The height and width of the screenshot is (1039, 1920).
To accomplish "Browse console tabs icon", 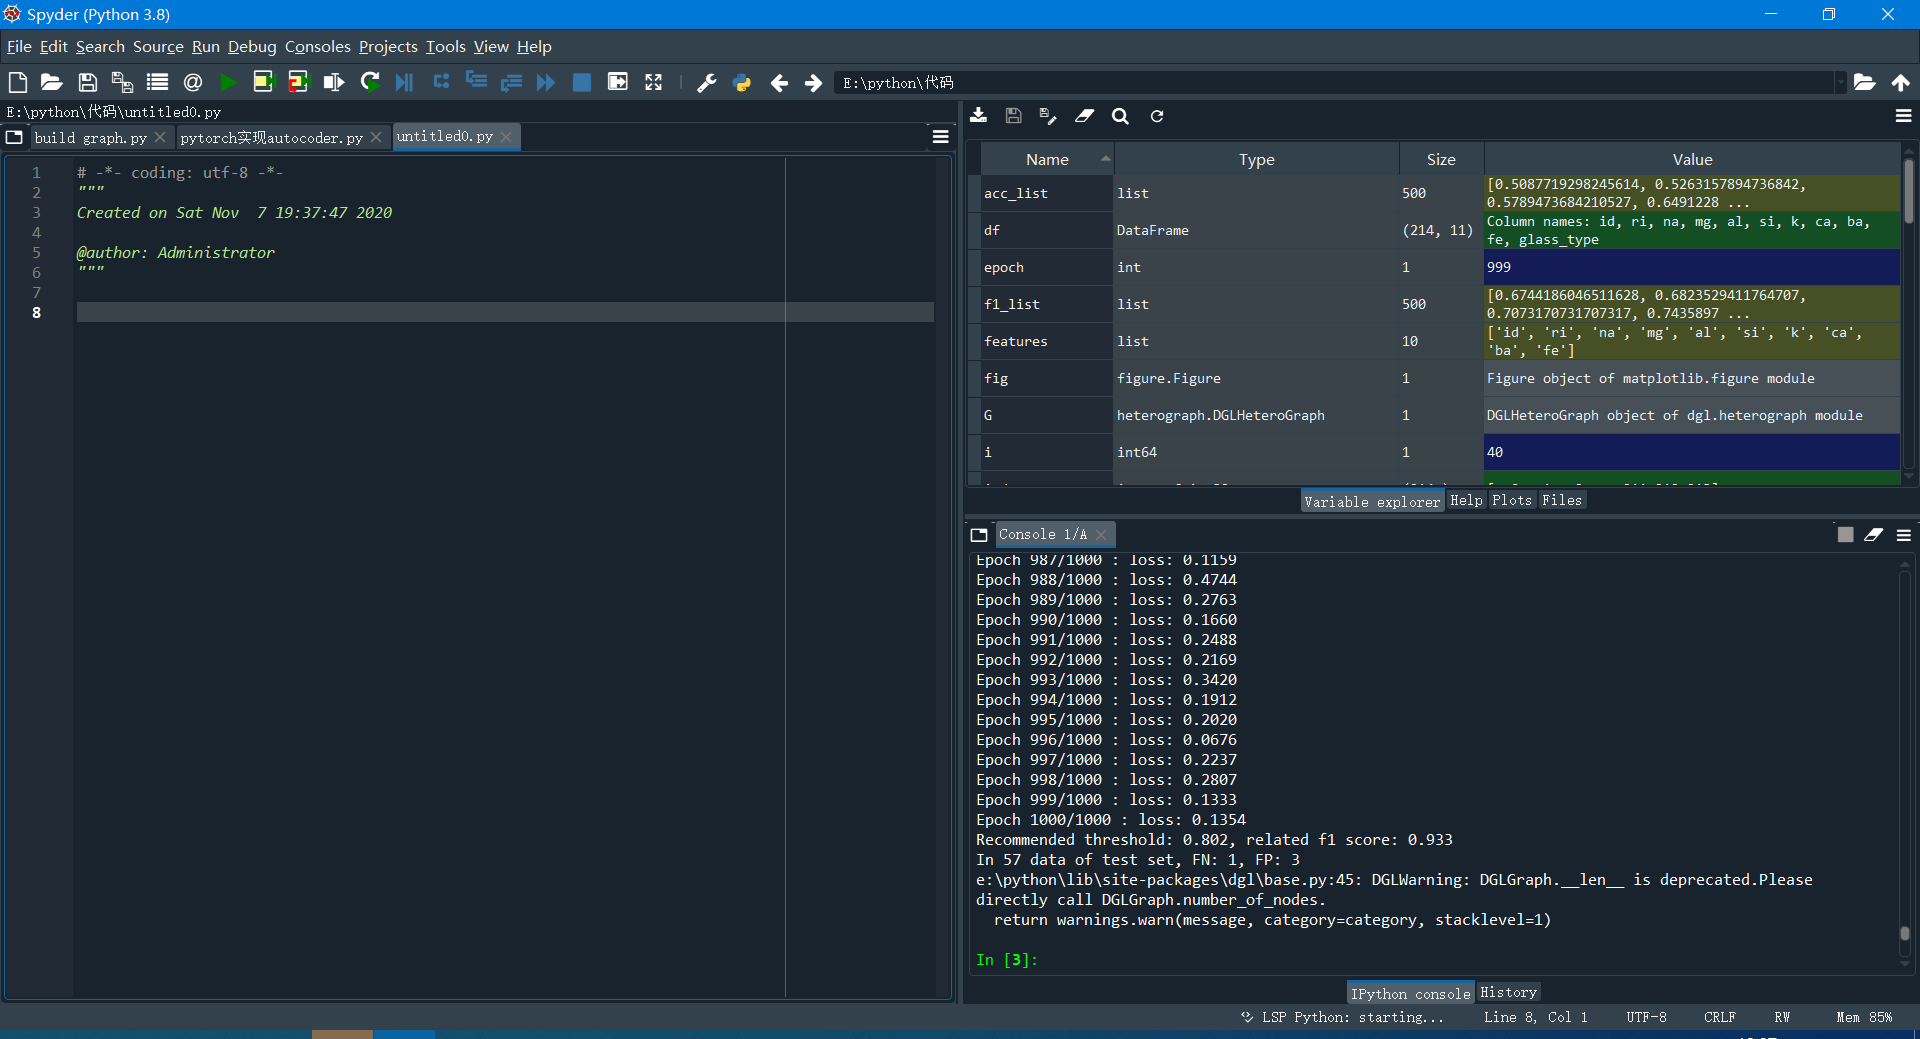I will pyautogui.click(x=979, y=535).
